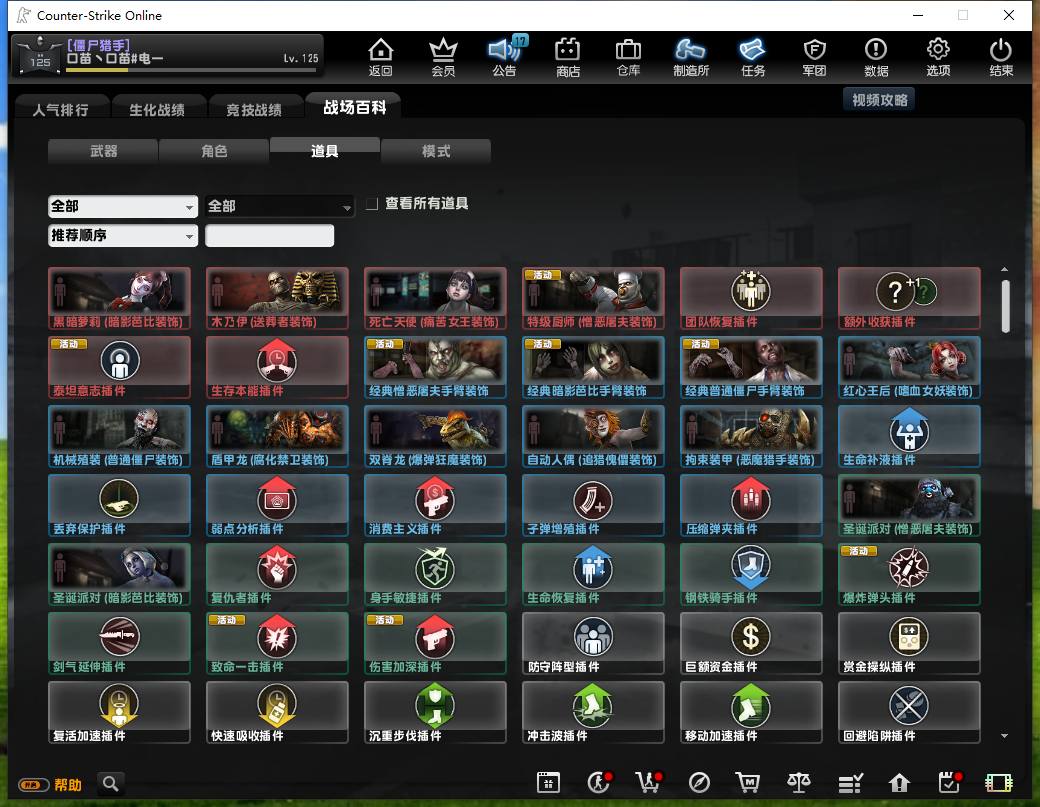Click the item list vertical scrollbar thumb

pyautogui.click(x=1006, y=306)
